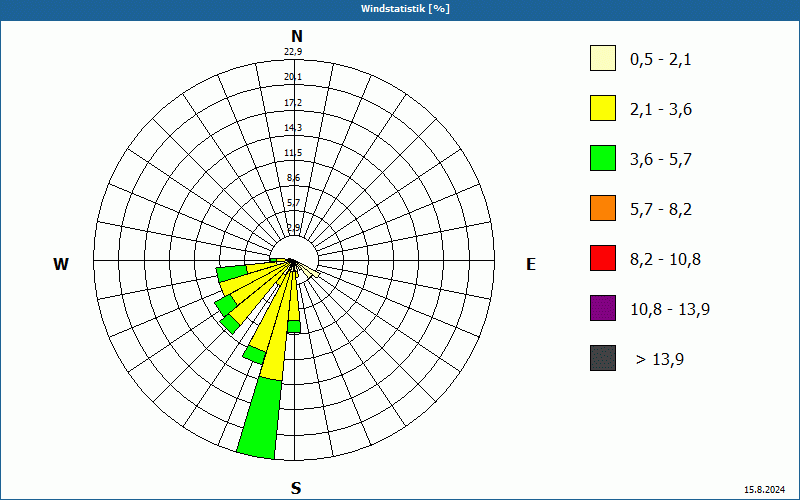
Task: Click the 14,3 ring value label
Action: pos(293,128)
